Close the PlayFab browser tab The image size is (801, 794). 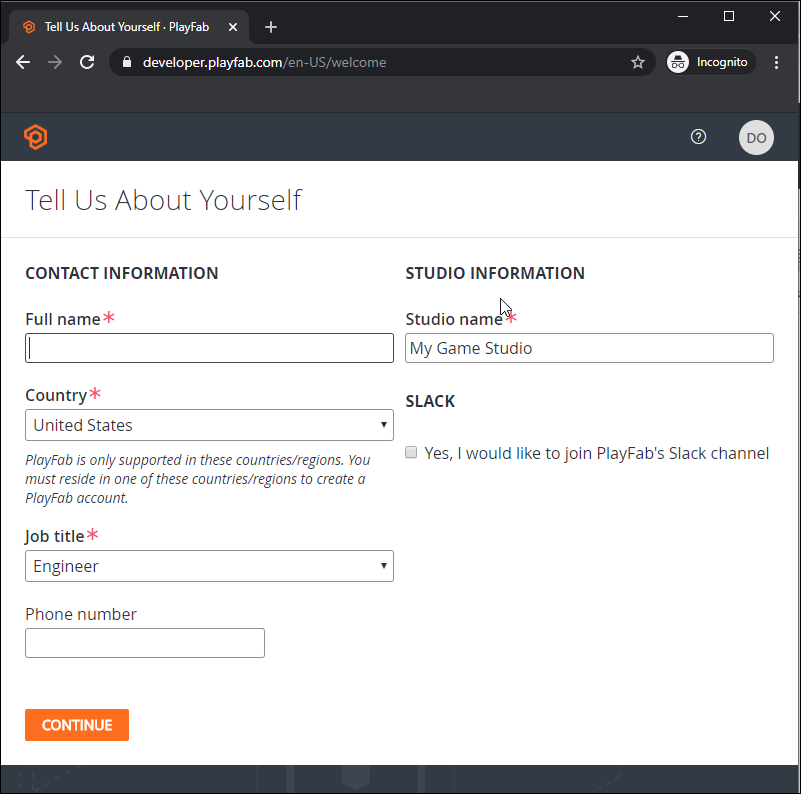pyautogui.click(x=230, y=27)
